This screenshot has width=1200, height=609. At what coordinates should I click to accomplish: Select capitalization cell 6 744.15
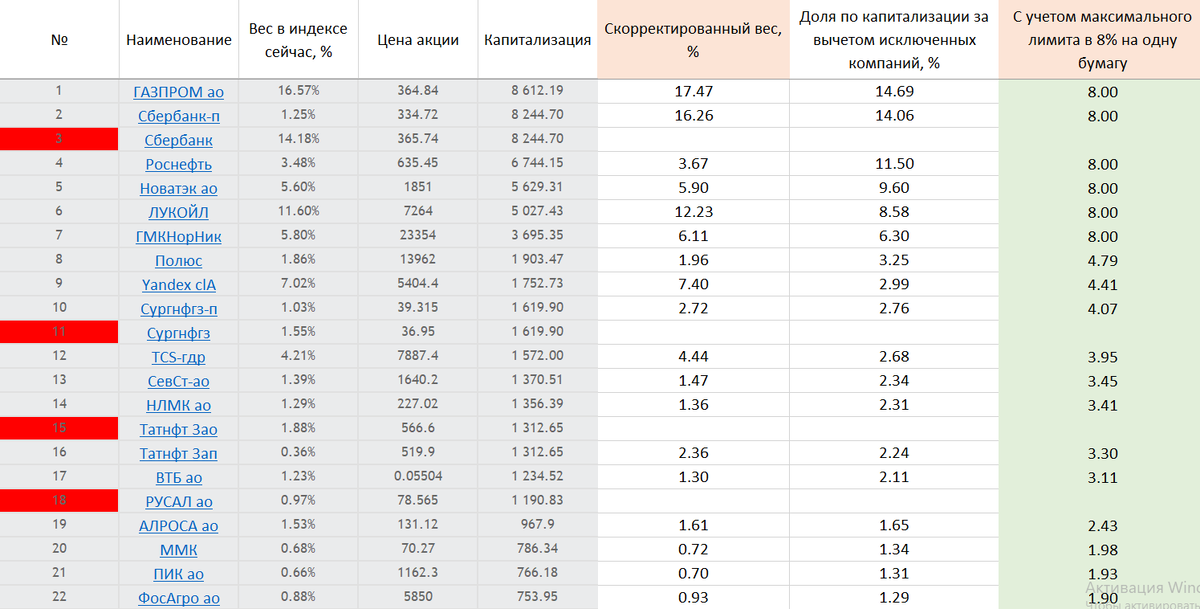(x=537, y=164)
